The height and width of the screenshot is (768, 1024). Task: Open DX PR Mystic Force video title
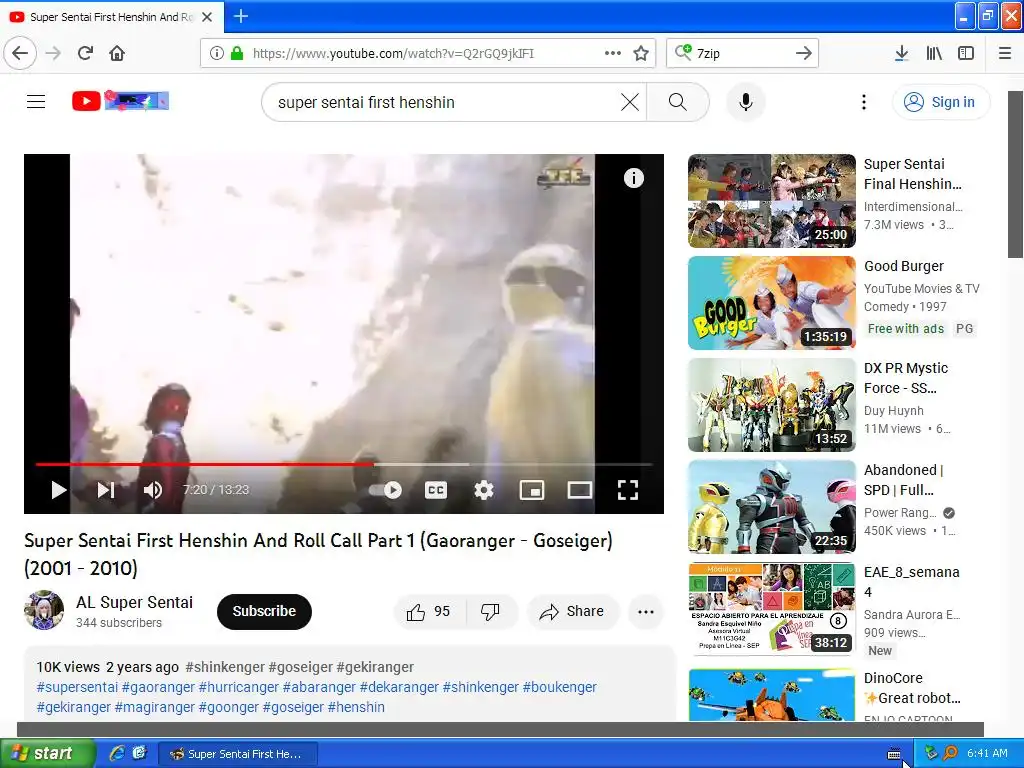[906, 378]
